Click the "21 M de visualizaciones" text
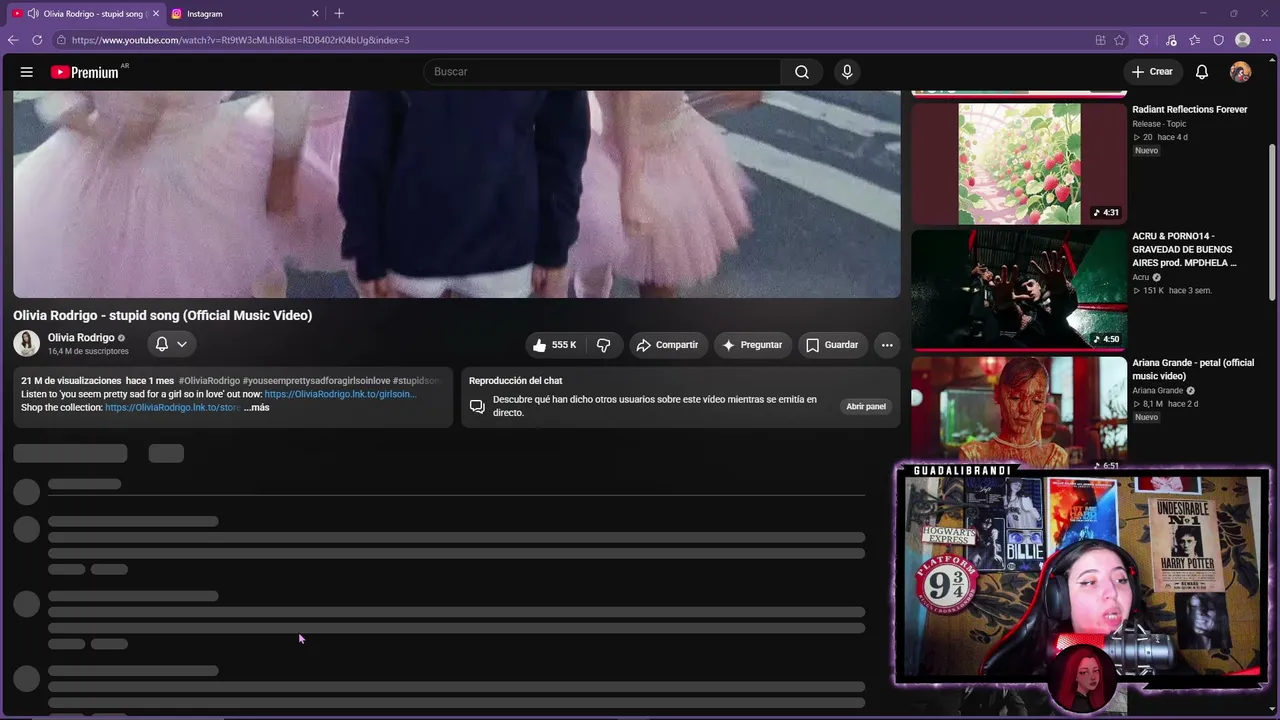This screenshot has height=720, width=1280. [x=71, y=381]
